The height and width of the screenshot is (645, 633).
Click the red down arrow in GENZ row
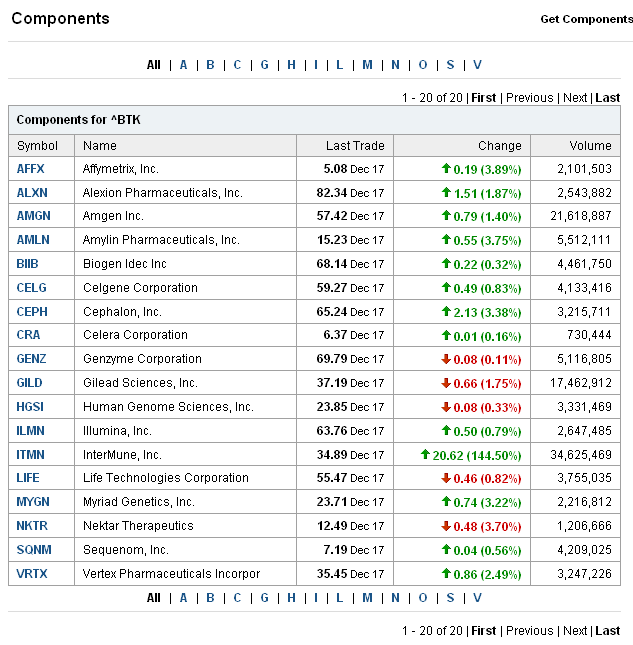coord(446,359)
